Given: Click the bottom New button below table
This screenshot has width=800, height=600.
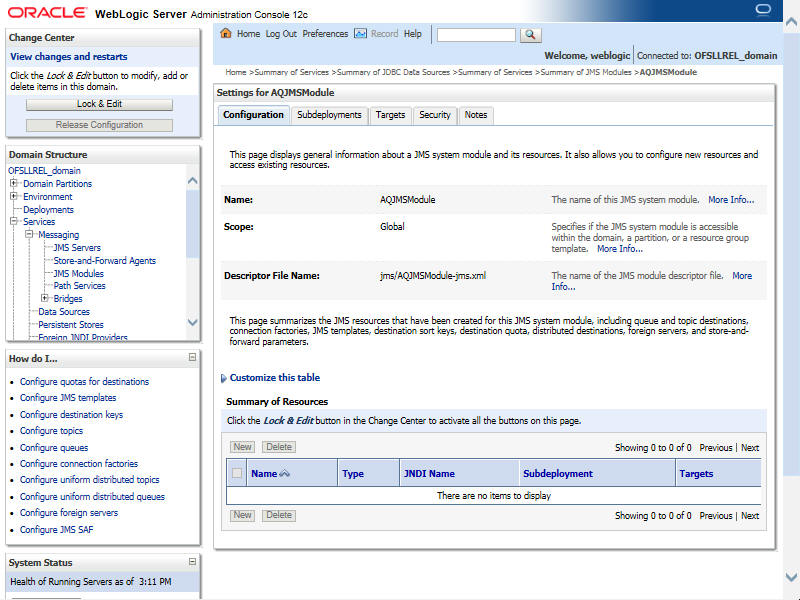Looking at the screenshot, I should pyautogui.click(x=242, y=515).
